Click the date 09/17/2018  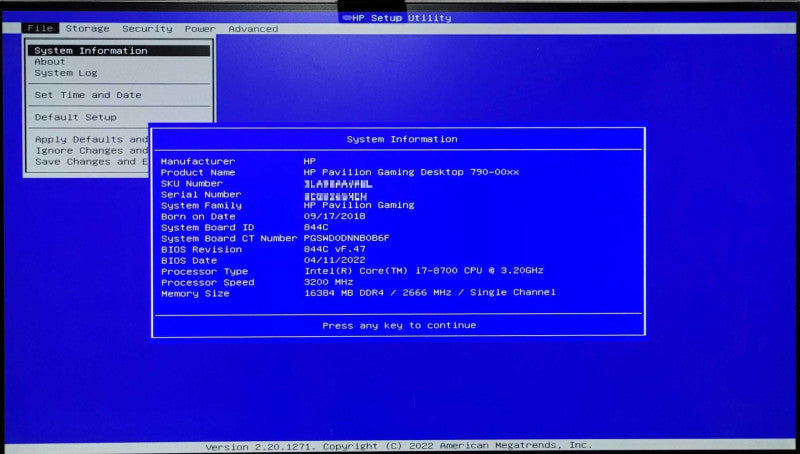pyautogui.click(x=335, y=216)
